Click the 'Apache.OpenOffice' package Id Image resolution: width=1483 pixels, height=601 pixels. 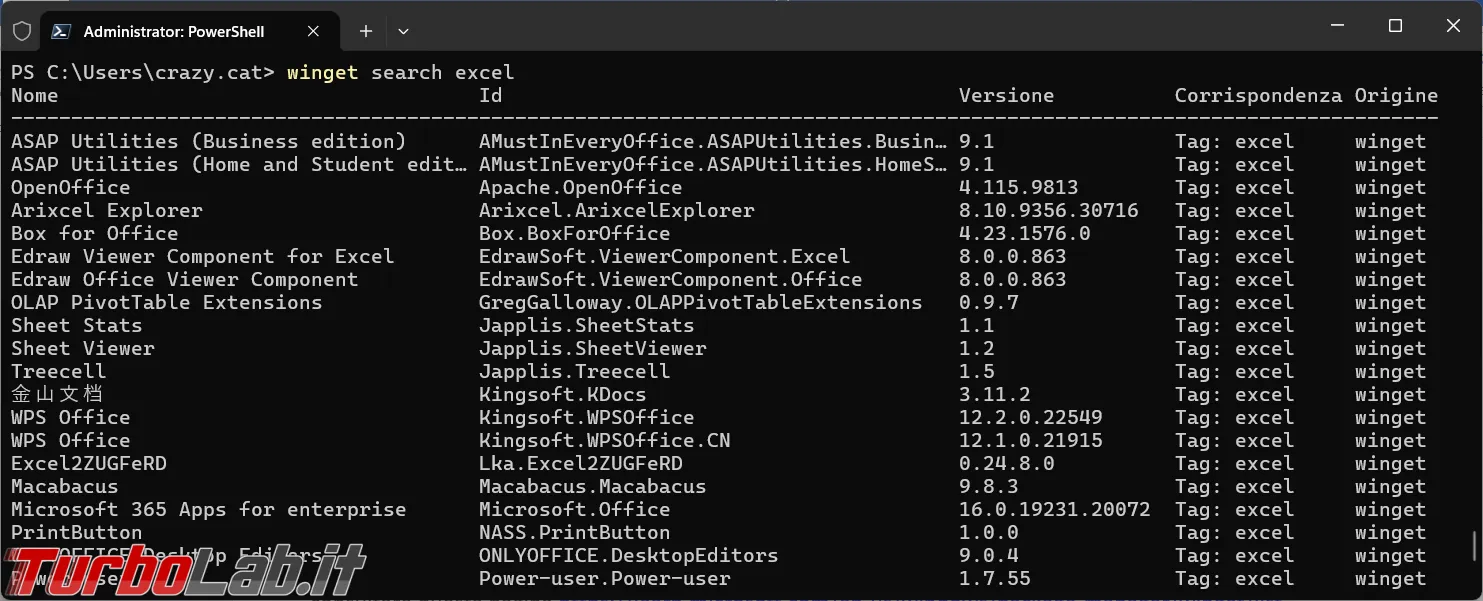click(x=580, y=188)
